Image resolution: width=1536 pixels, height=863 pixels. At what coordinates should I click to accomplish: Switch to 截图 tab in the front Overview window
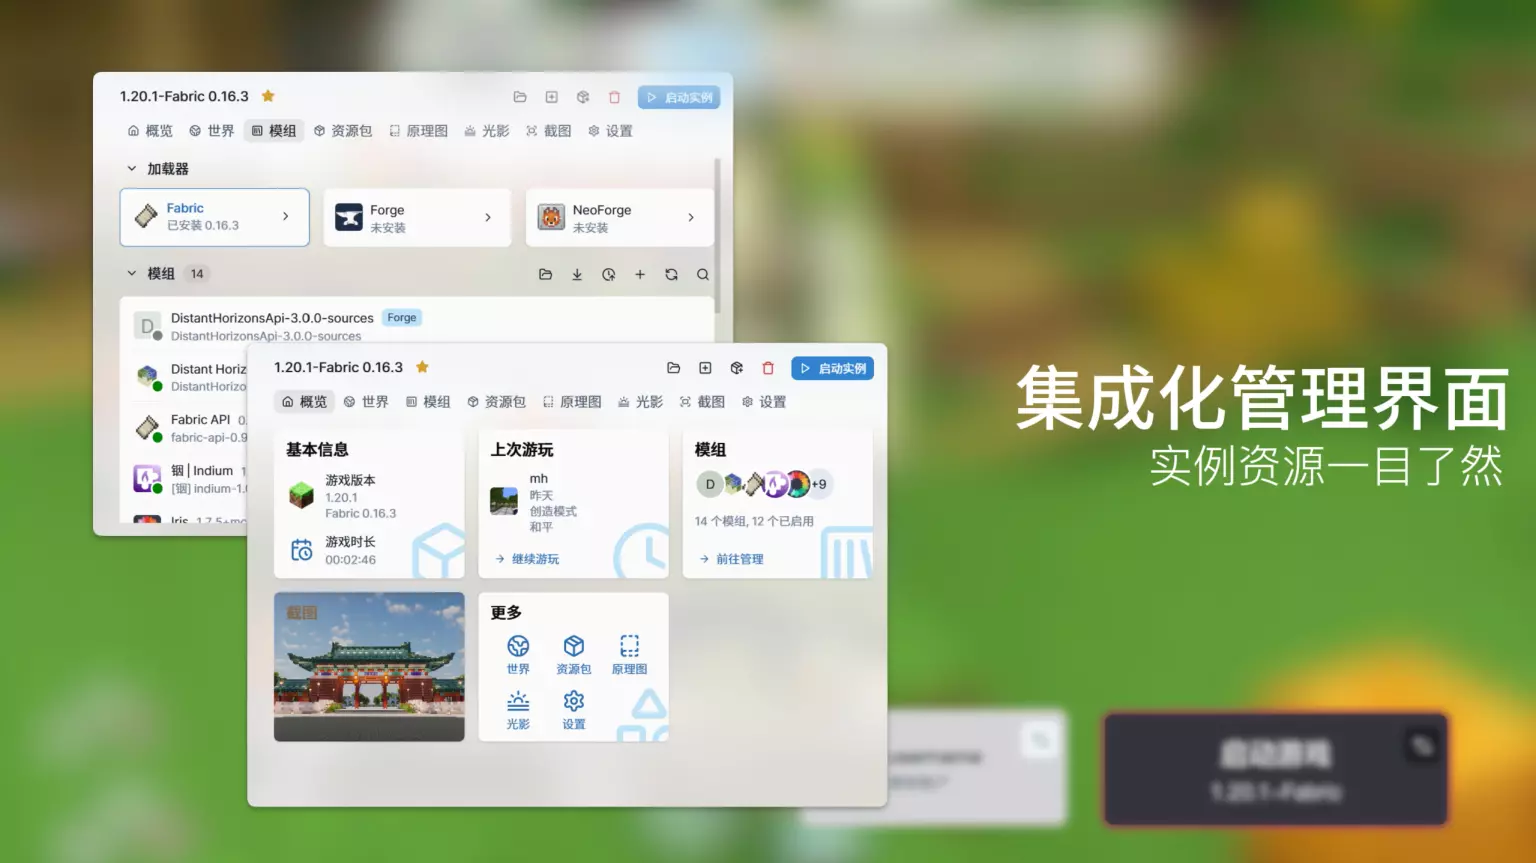702,402
